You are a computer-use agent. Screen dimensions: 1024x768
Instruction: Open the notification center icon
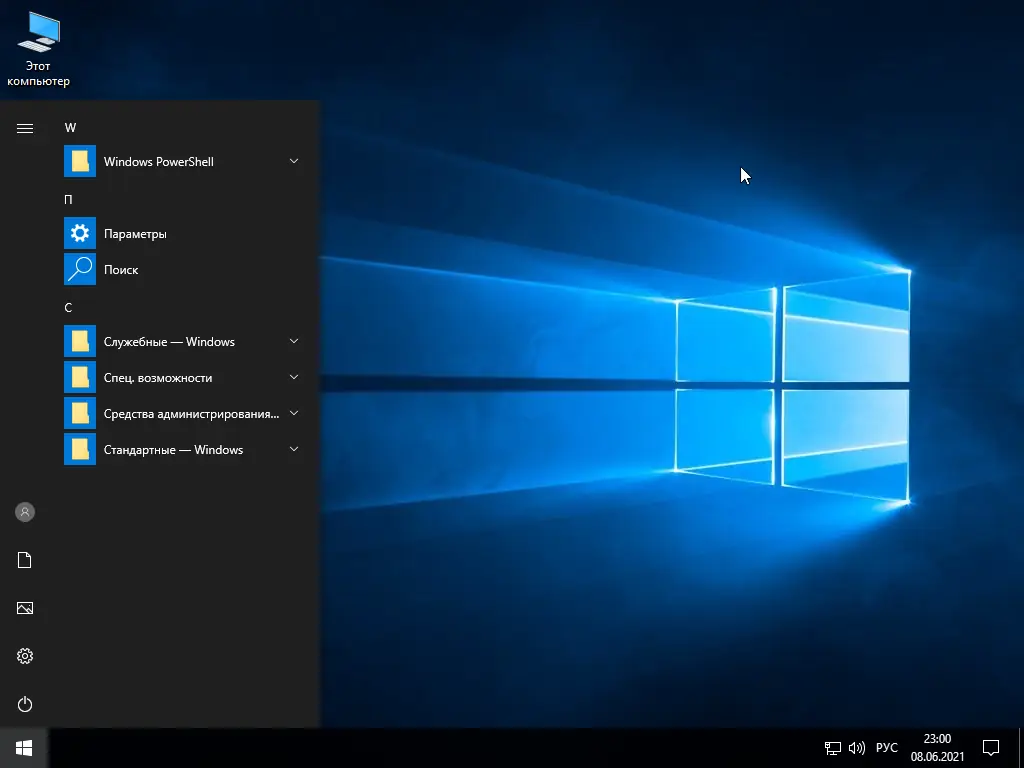991,748
